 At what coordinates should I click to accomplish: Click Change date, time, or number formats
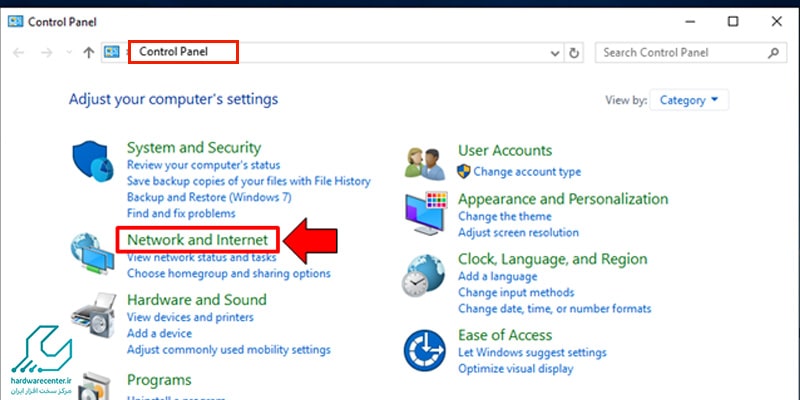(x=555, y=309)
